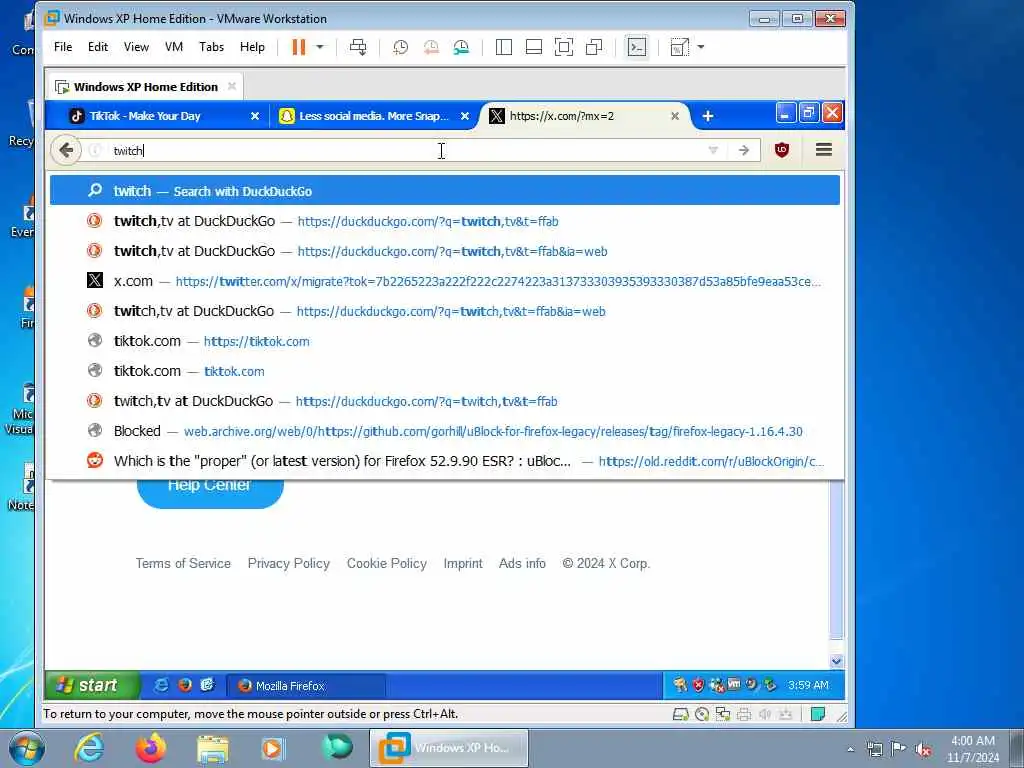
Task: Click the Firefox back button
Action: (66, 150)
